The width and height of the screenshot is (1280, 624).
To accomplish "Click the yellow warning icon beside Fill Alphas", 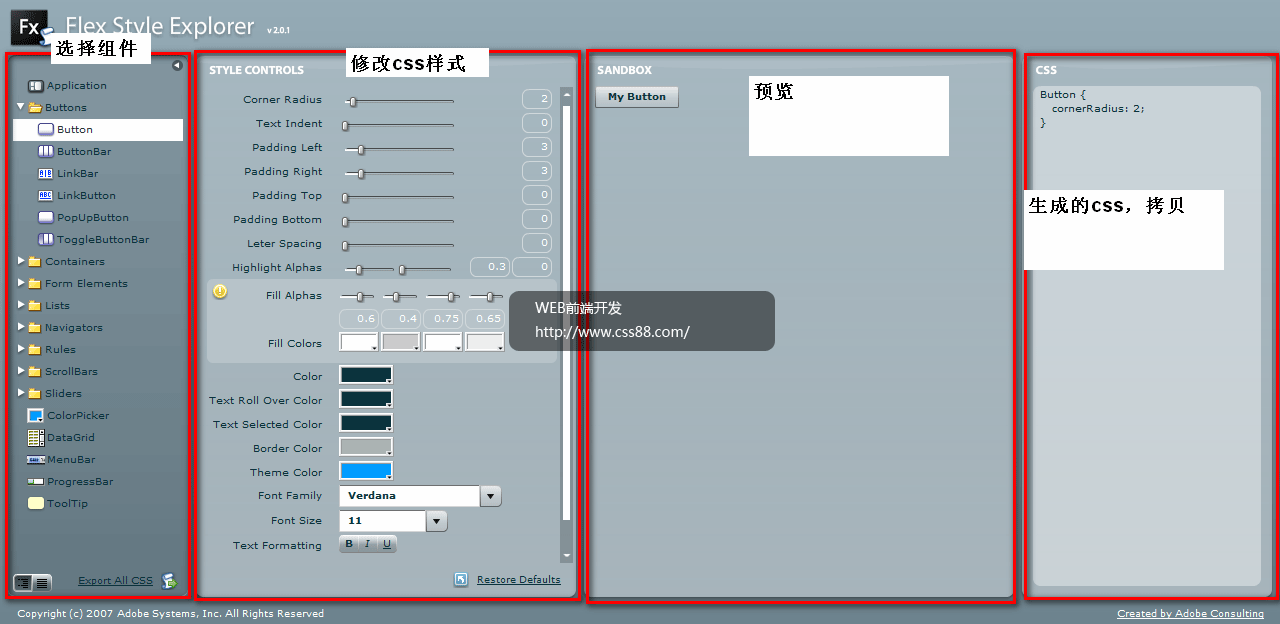I will click(x=220, y=292).
